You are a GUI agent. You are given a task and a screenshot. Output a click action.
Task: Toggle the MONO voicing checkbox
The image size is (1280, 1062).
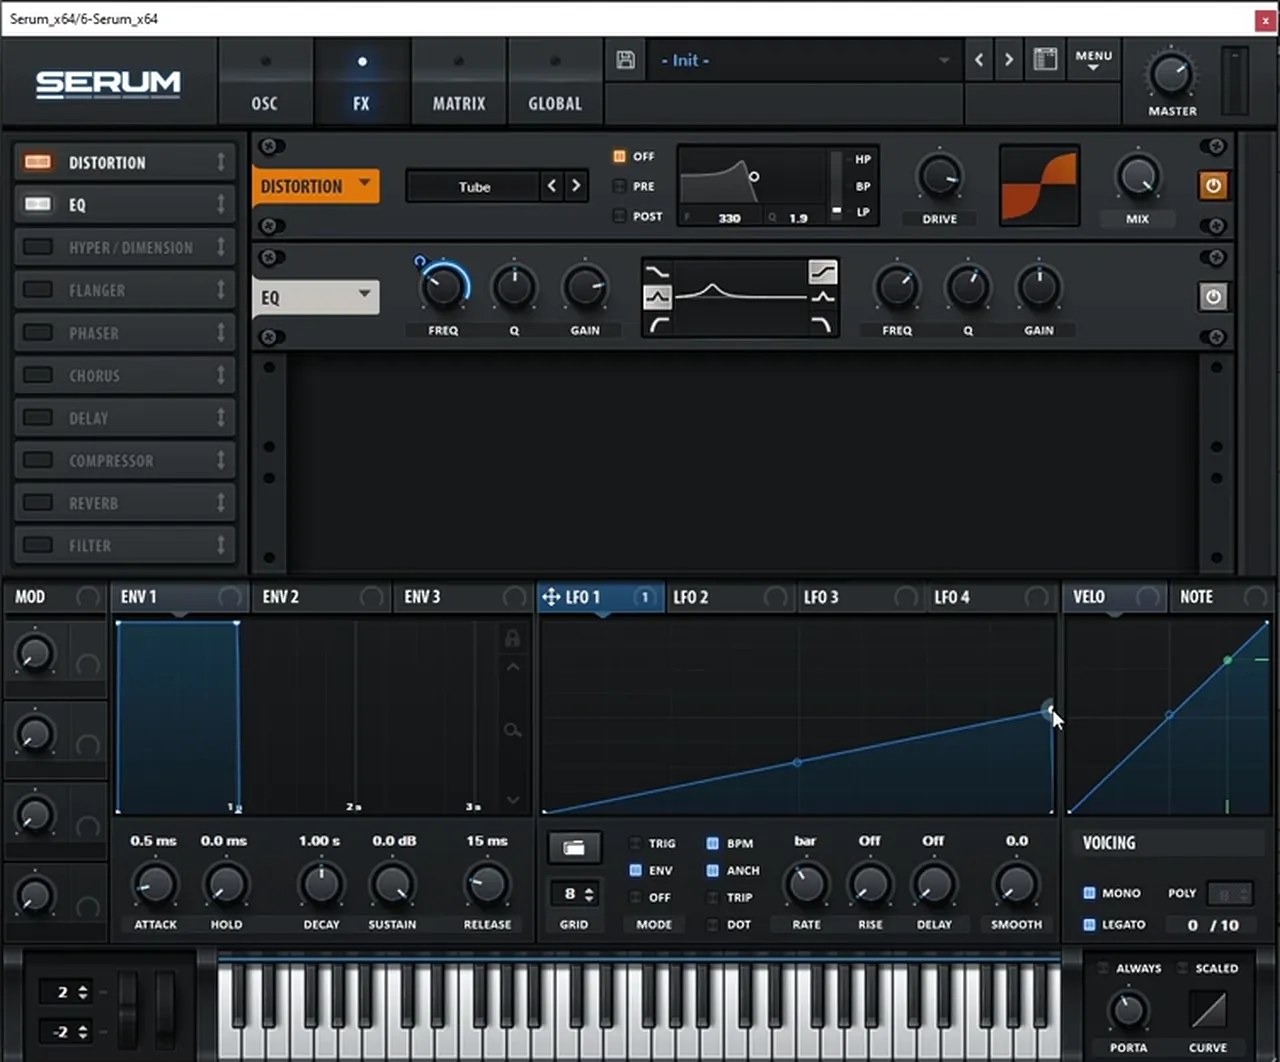1090,893
